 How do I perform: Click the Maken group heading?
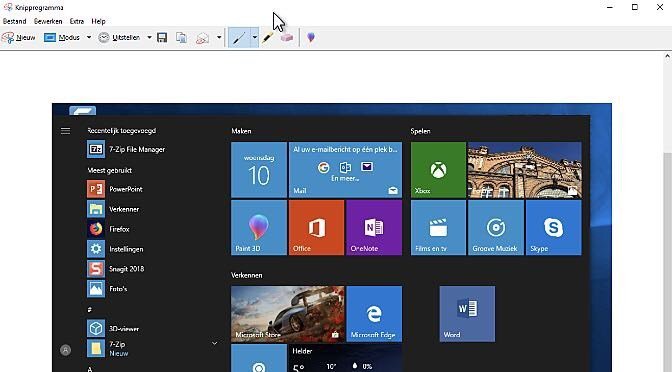241,131
